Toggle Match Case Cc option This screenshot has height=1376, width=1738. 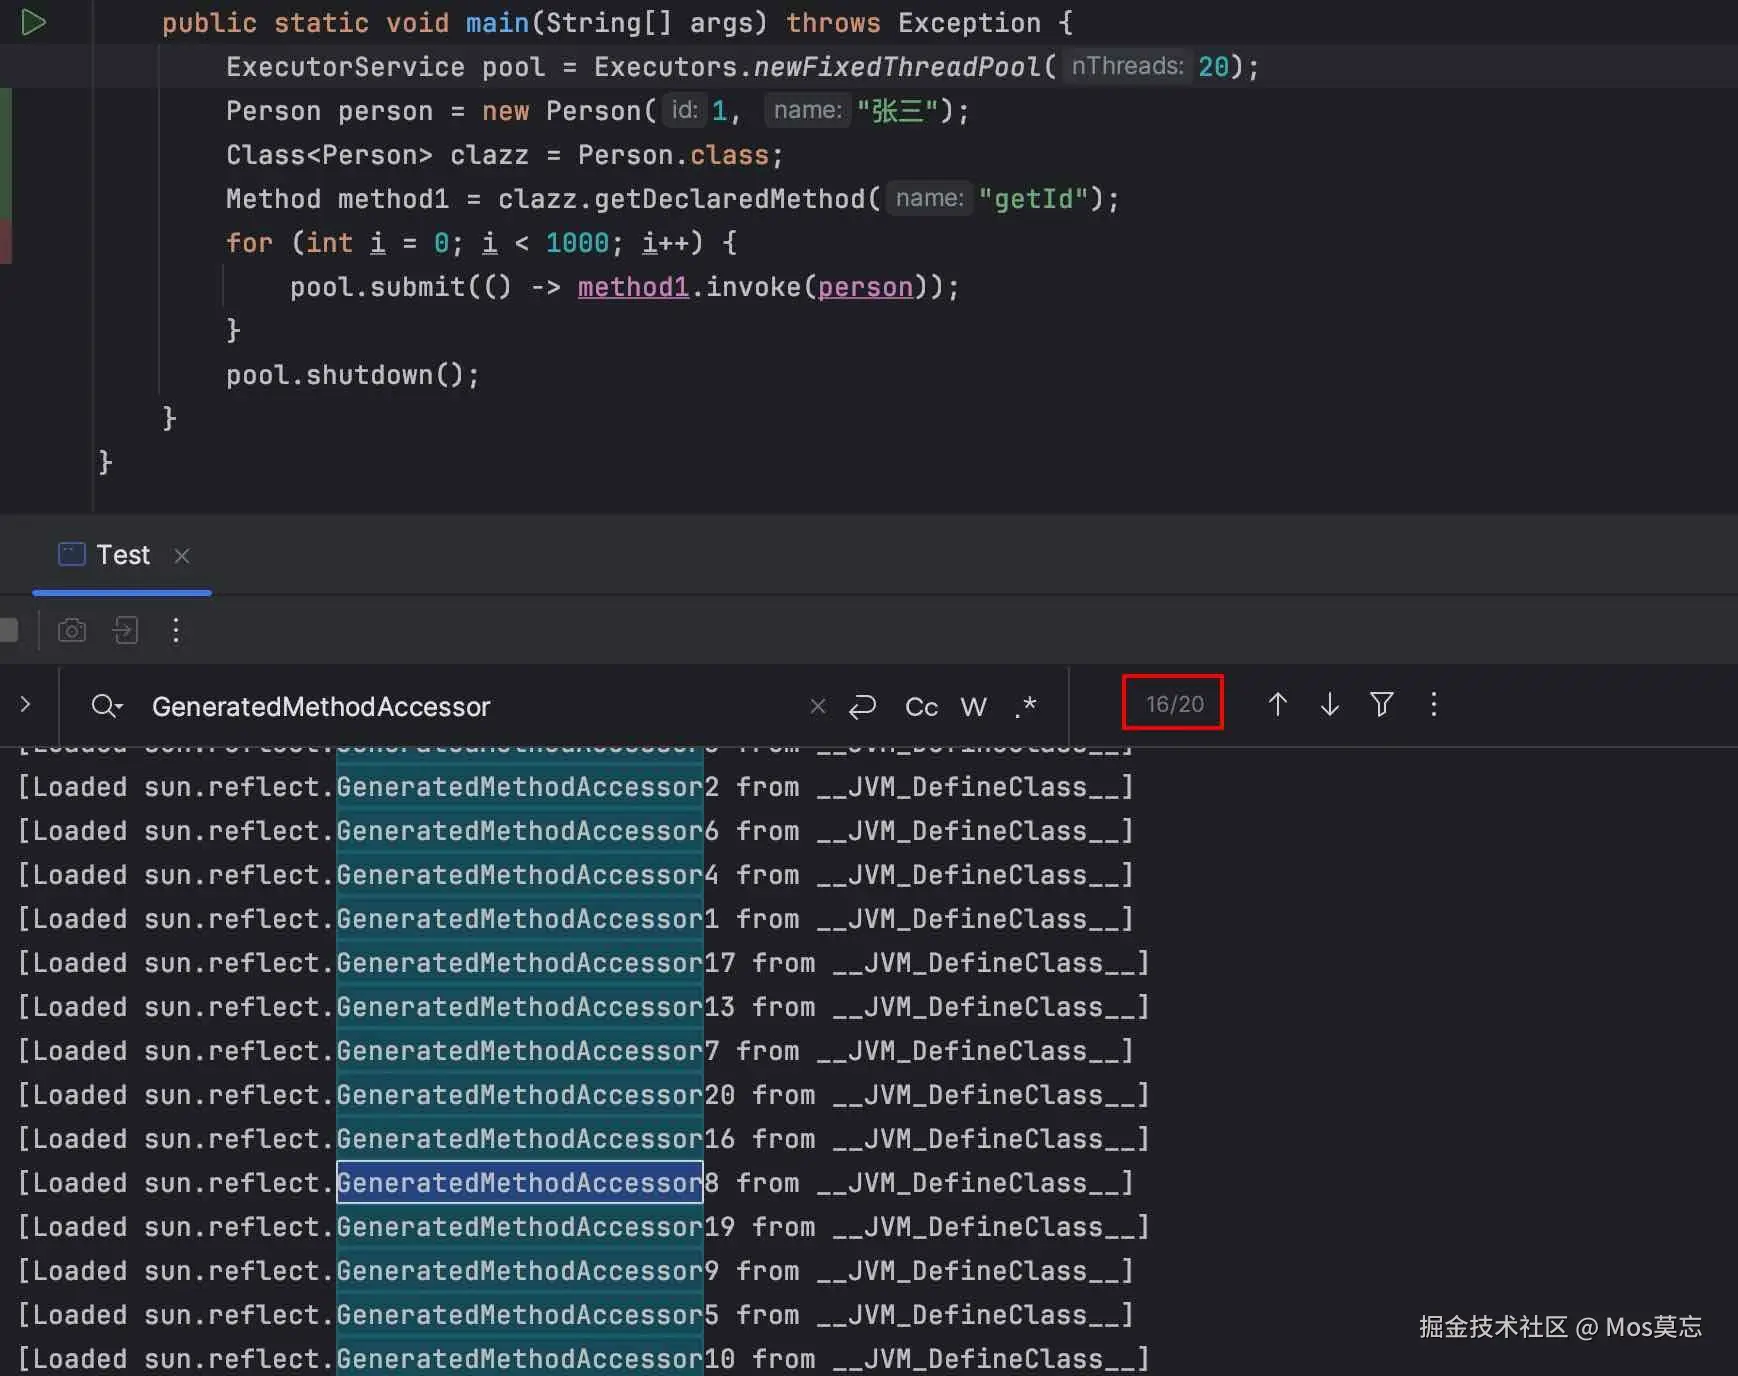[x=921, y=707]
